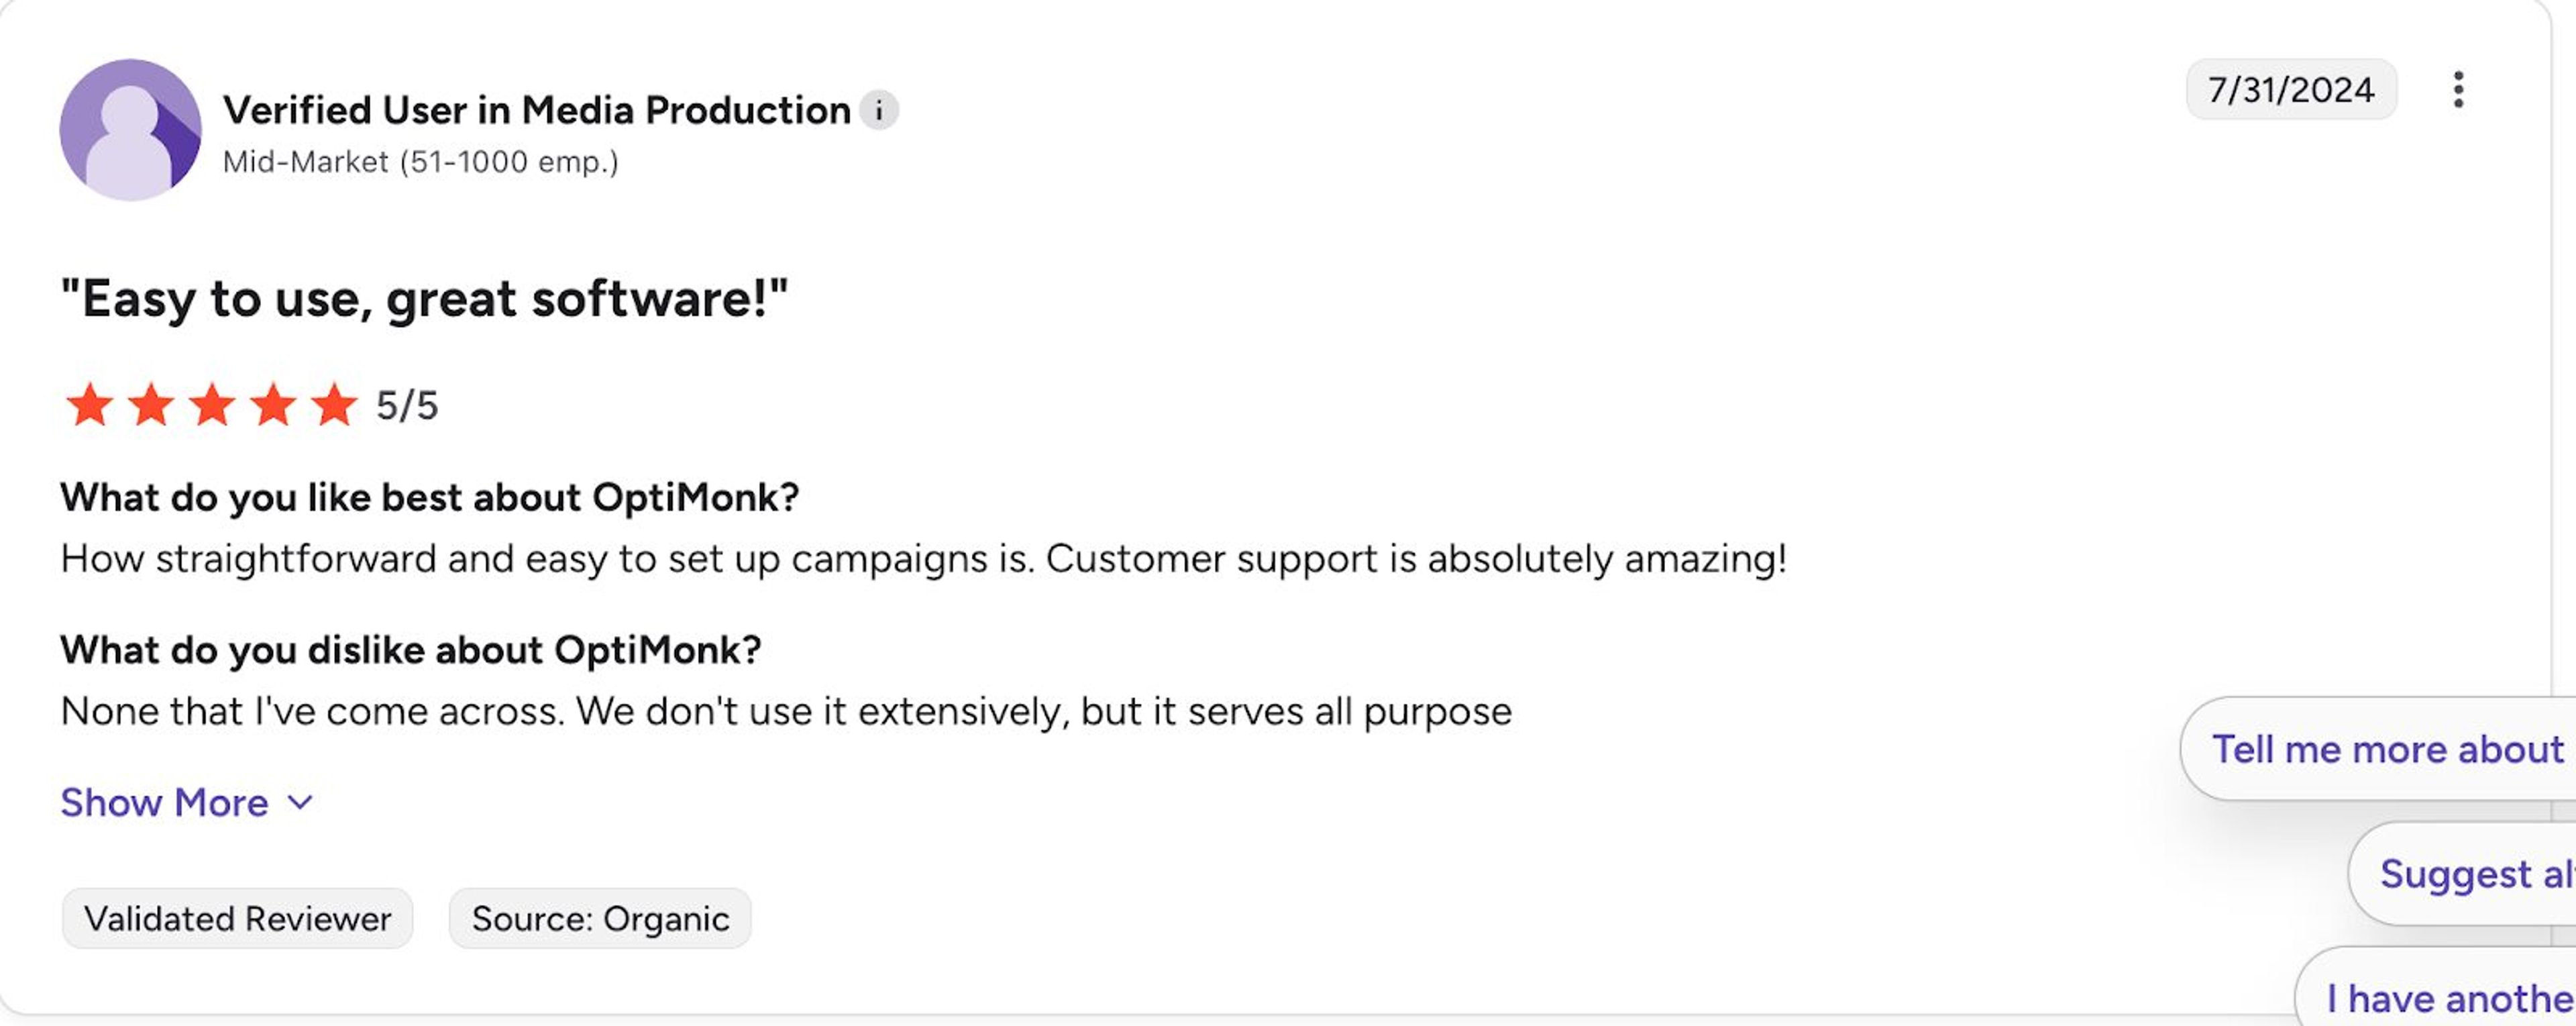2576x1026 pixels.
Task: Click the 5/5 rating score text
Action: (x=407, y=406)
